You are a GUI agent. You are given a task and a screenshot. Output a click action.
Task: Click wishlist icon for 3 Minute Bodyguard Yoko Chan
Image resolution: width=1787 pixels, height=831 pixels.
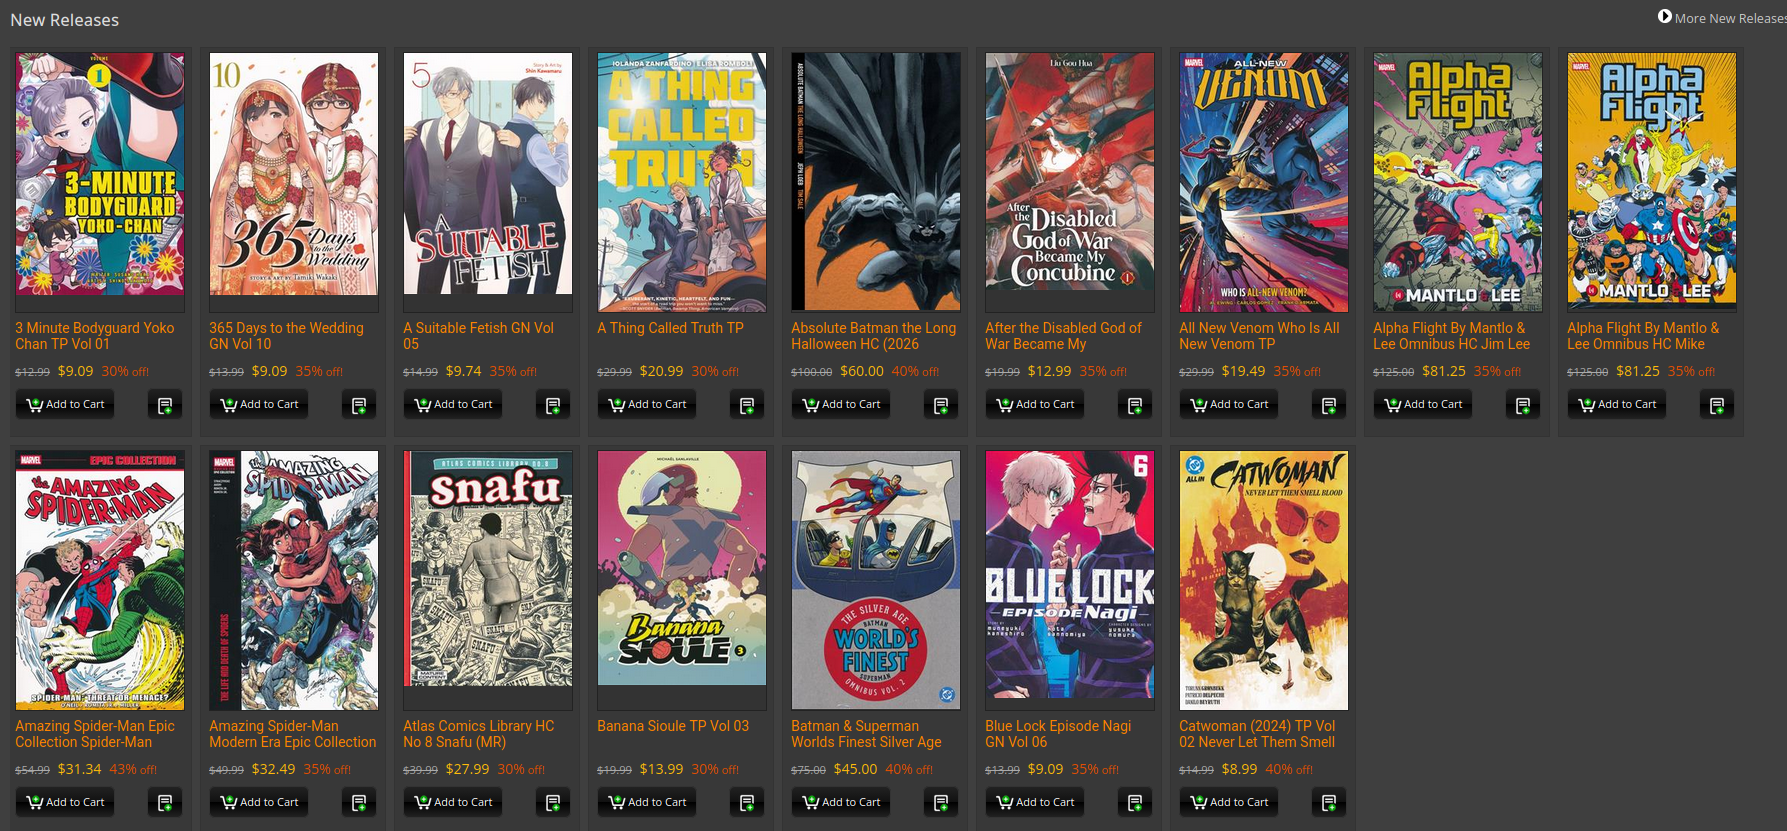click(x=165, y=405)
